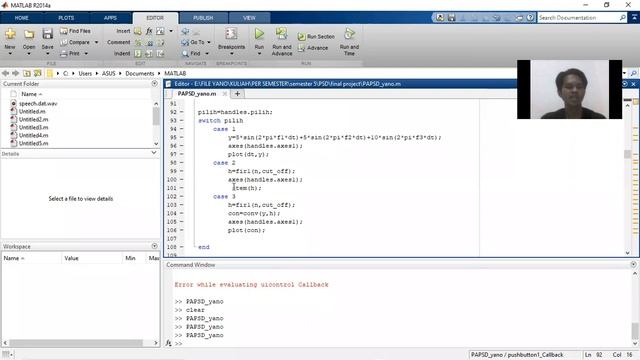Screen dimensions: 640x360
Task: Click the Insert section icon
Action: click(x=138, y=31)
